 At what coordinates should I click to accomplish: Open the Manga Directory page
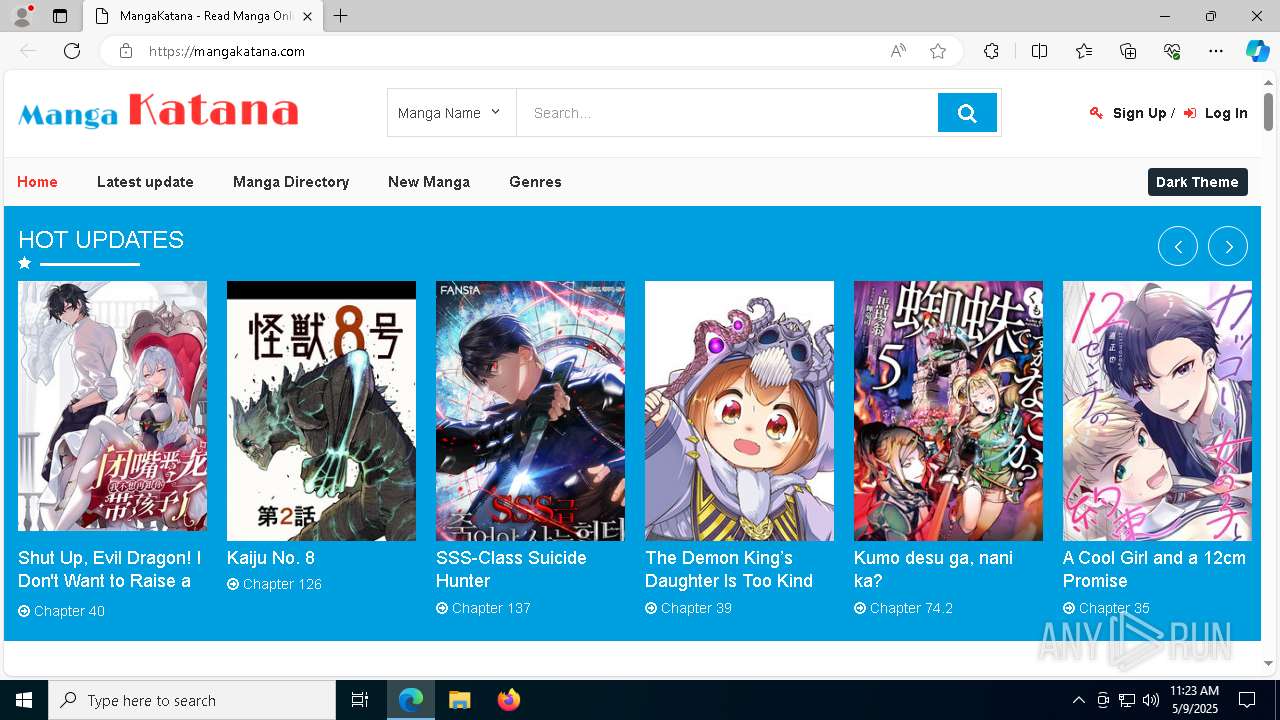[291, 182]
